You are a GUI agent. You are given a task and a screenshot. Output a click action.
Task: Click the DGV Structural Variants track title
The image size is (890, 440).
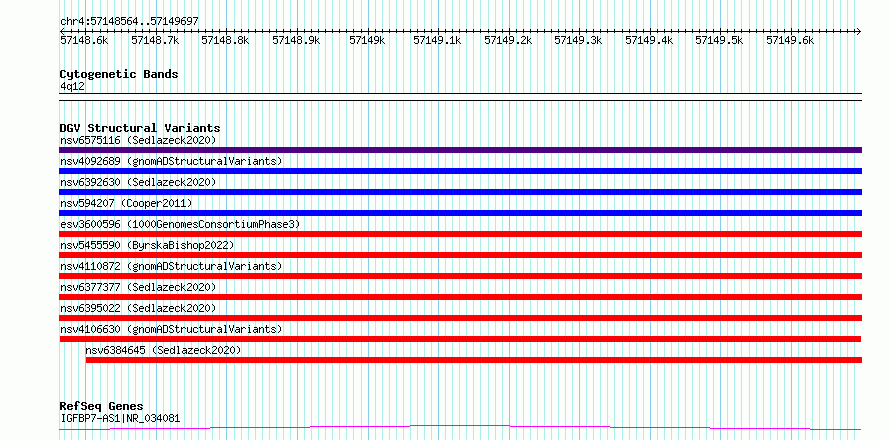(140, 128)
